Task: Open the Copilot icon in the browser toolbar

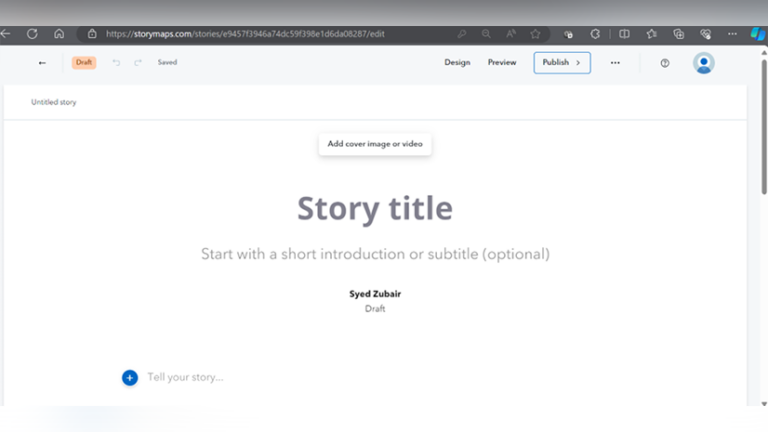Action: coord(758,34)
